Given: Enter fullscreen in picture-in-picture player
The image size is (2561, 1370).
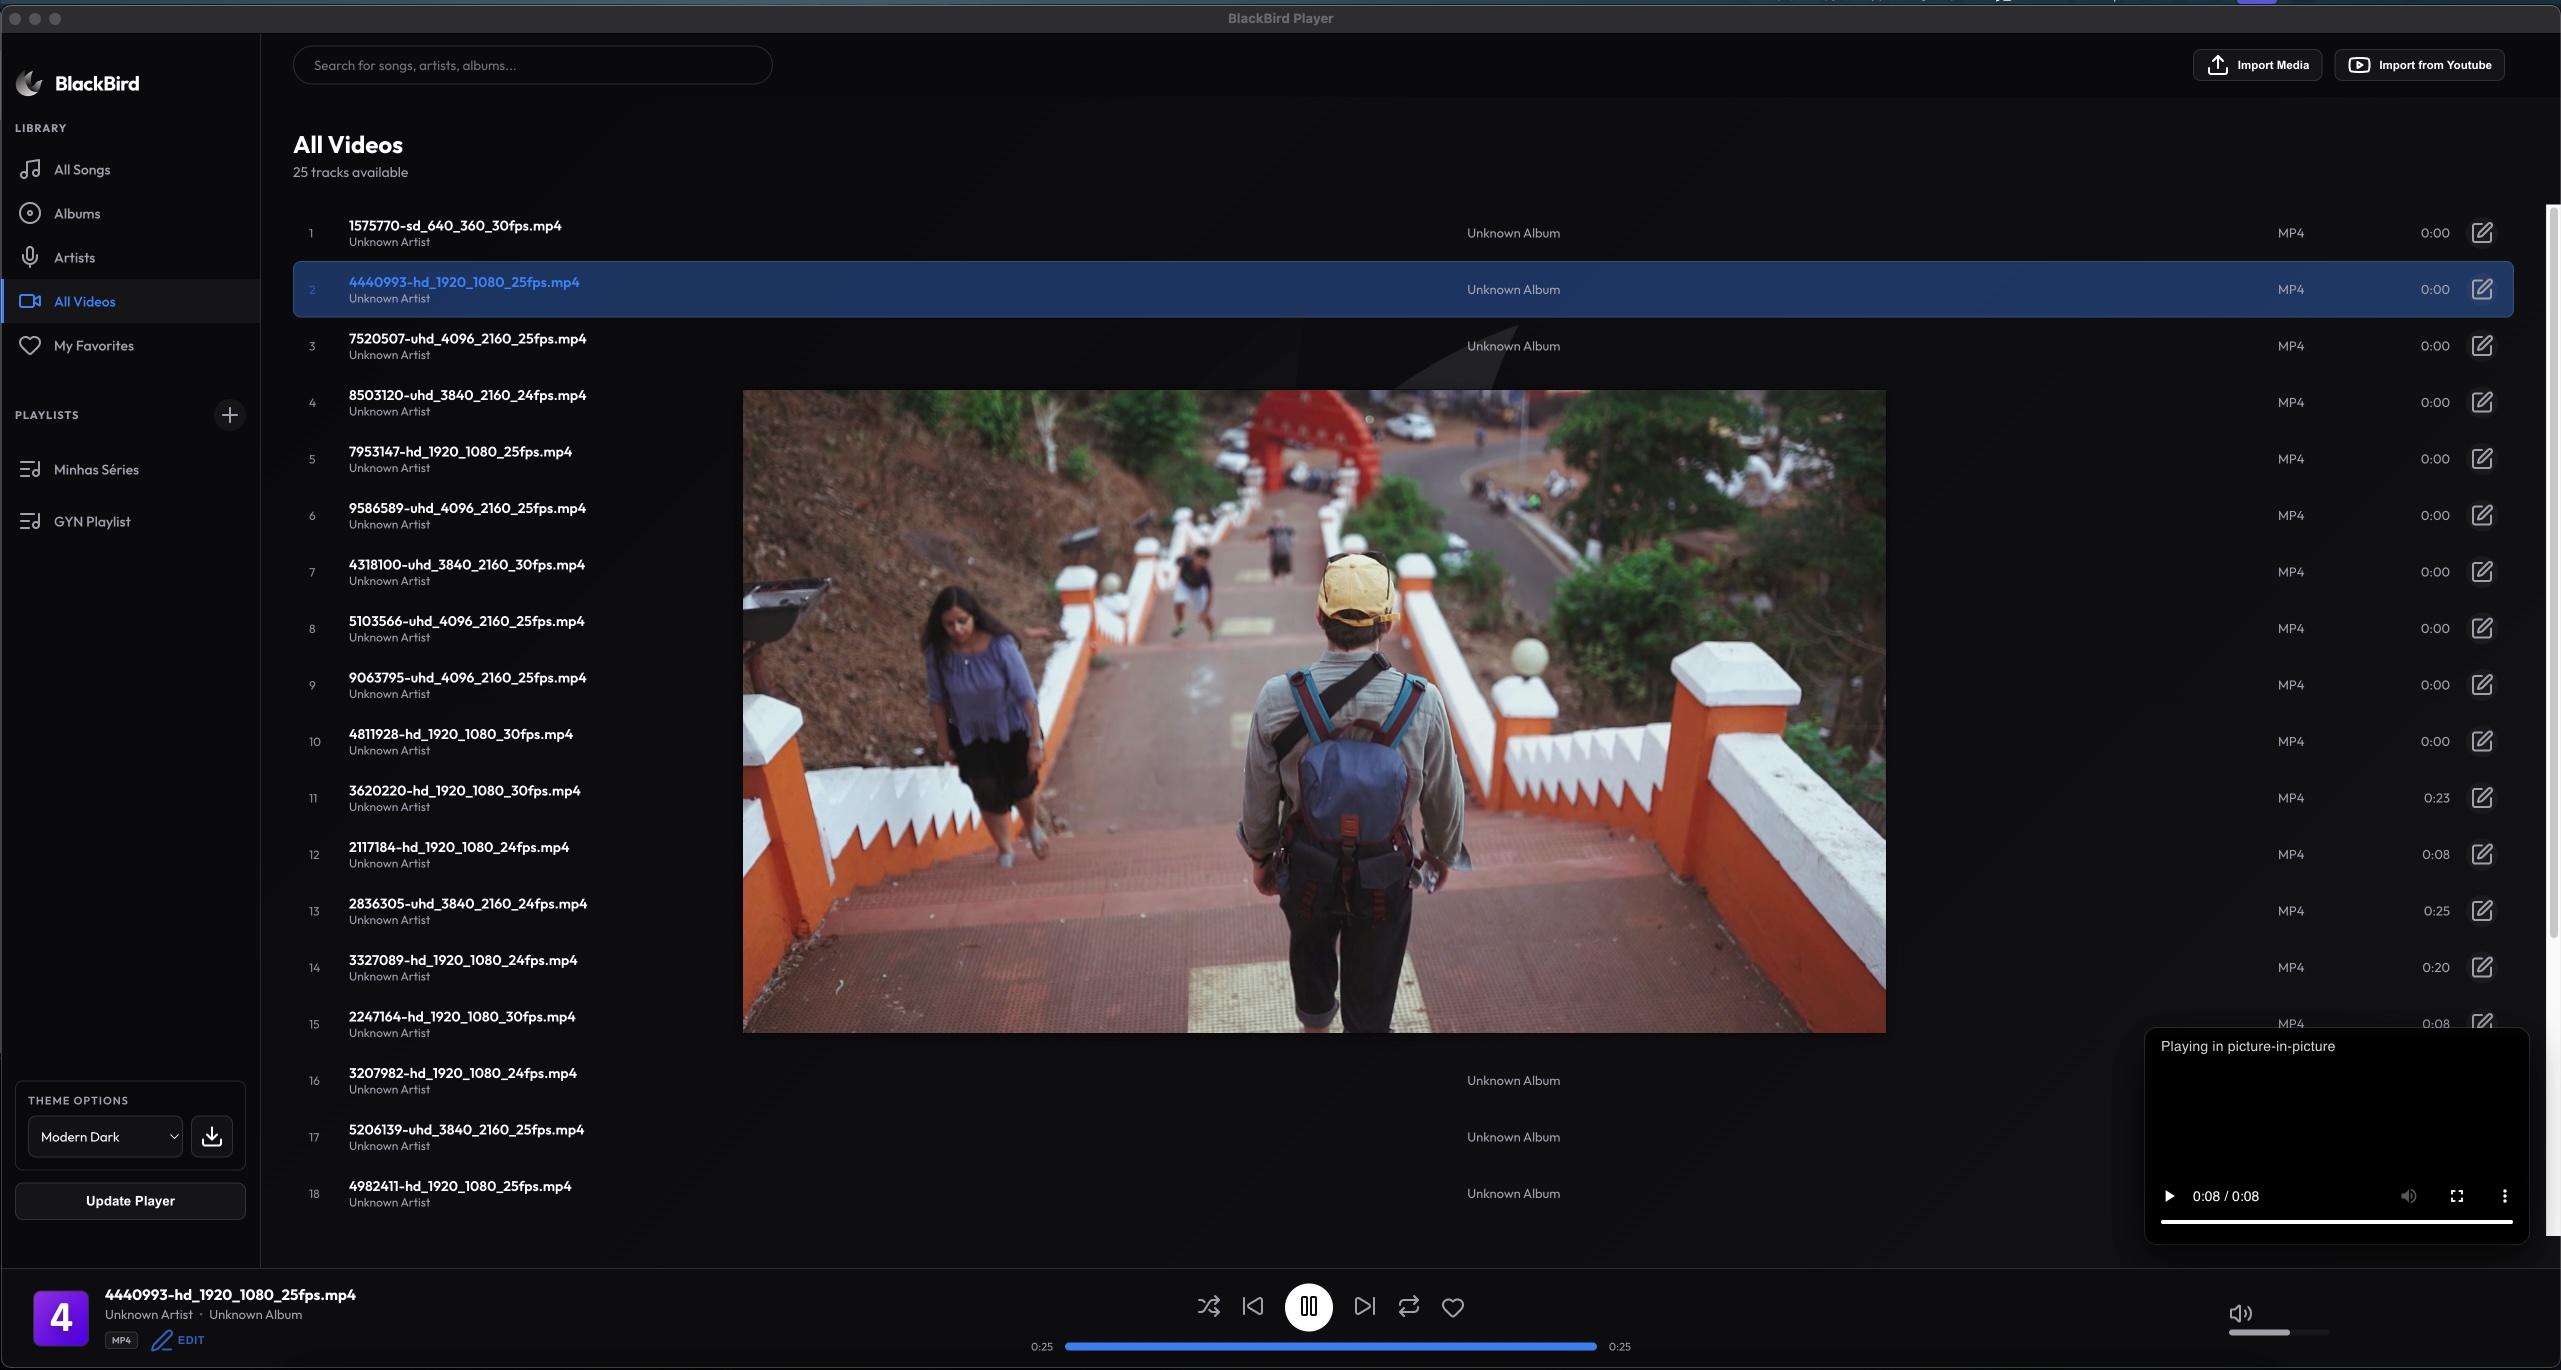Looking at the screenshot, I should click(2456, 1196).
